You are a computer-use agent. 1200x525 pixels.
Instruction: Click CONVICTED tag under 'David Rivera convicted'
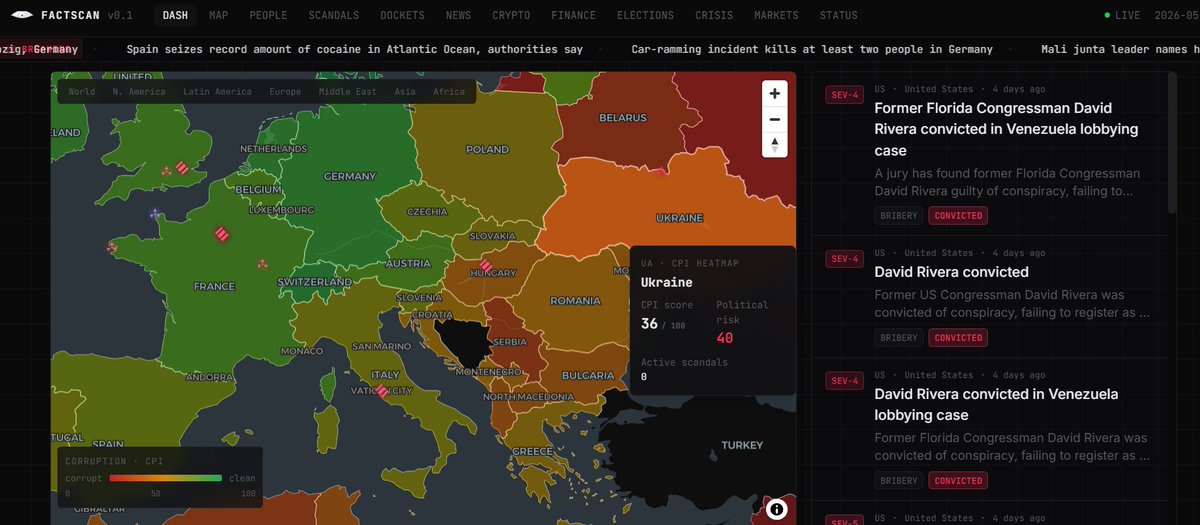tap(958, 338)
